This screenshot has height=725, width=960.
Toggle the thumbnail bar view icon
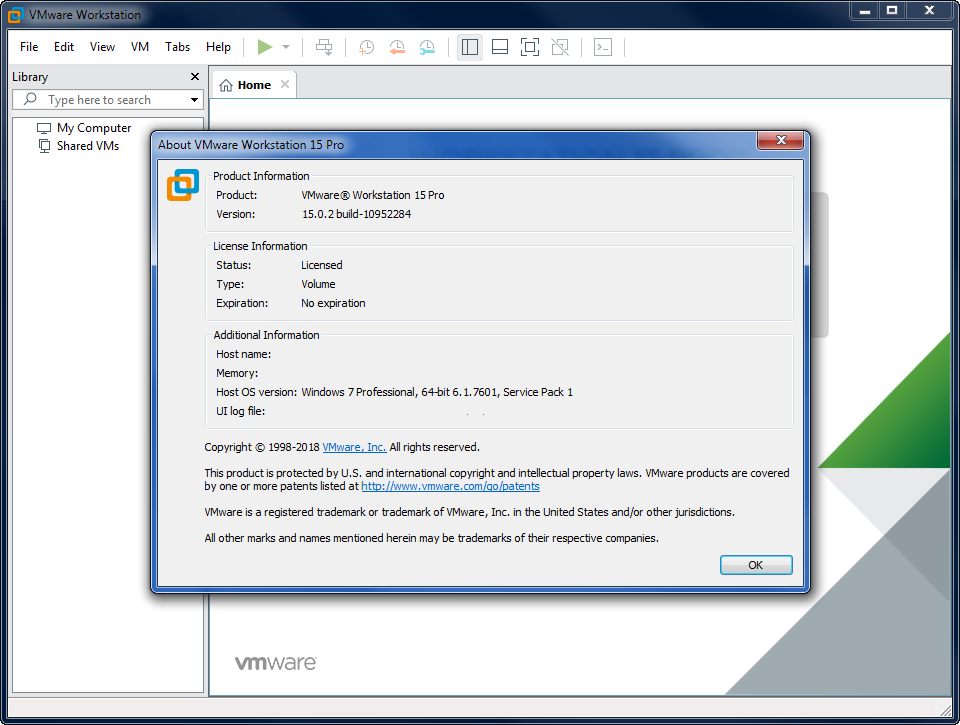click(x=500, y=47)
